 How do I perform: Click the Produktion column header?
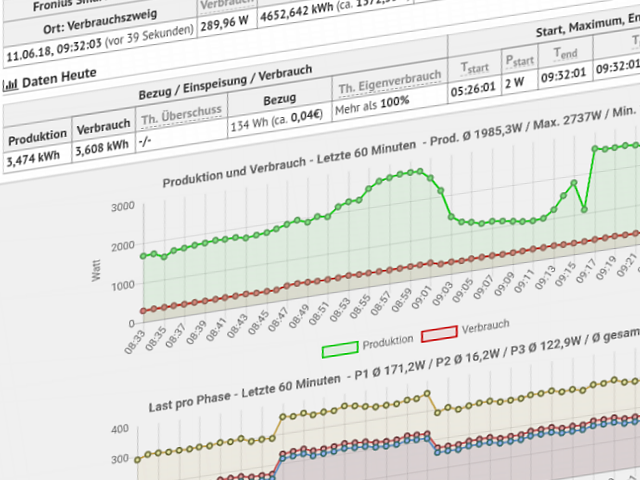pos(37,137)
